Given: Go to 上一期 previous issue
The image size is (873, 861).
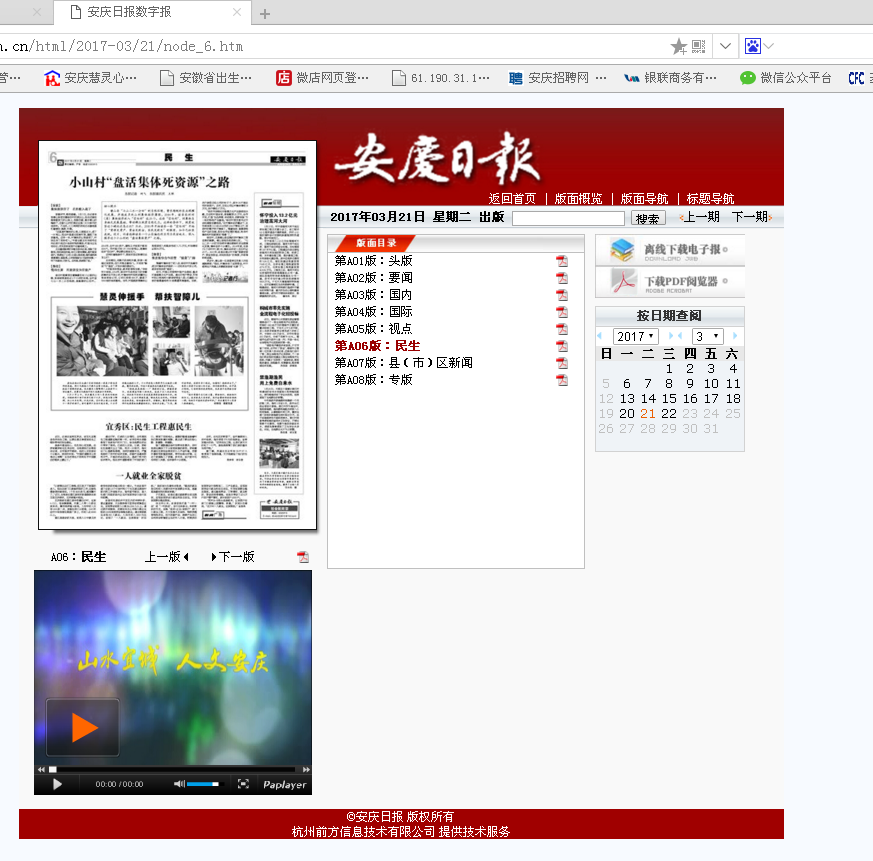Looking at the screenshot, I should pyautogui.click(x=700, y=217).
